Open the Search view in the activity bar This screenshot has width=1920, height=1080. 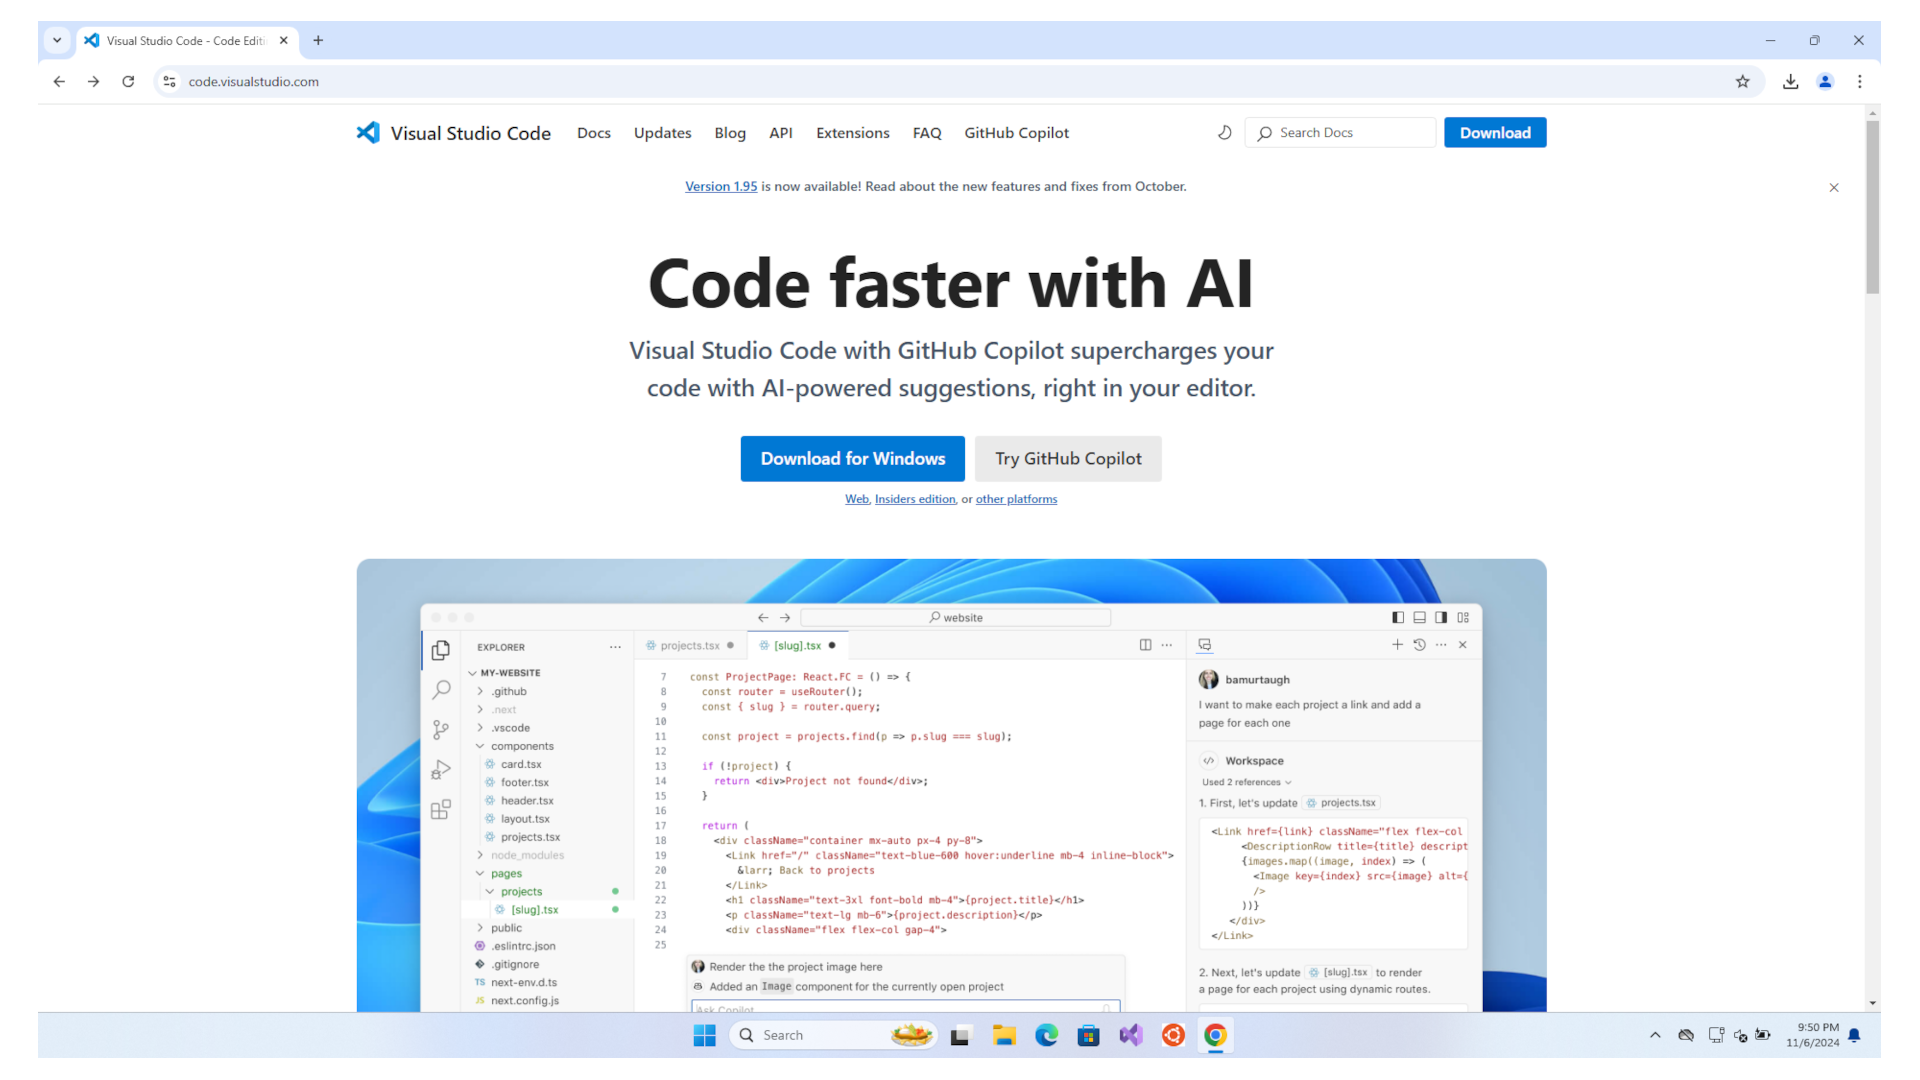pyautogui.click(x=441, y=689)
